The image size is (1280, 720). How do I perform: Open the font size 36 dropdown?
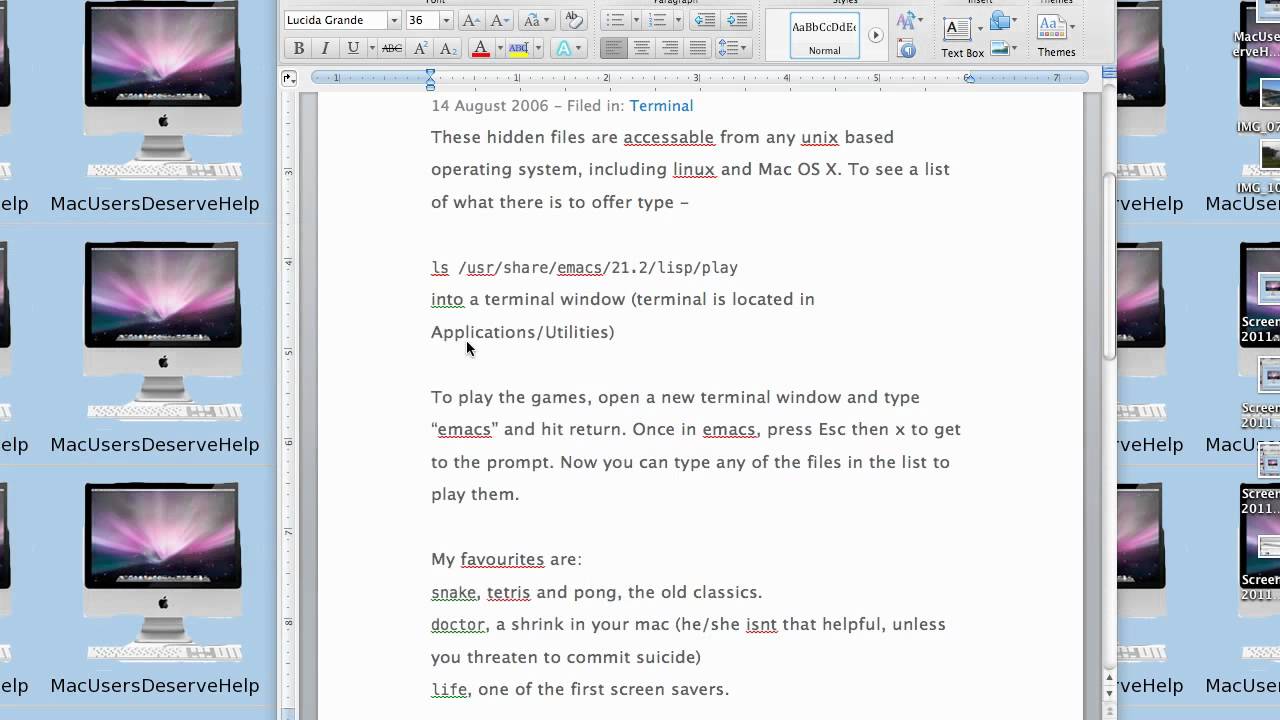tap(446, 20)
